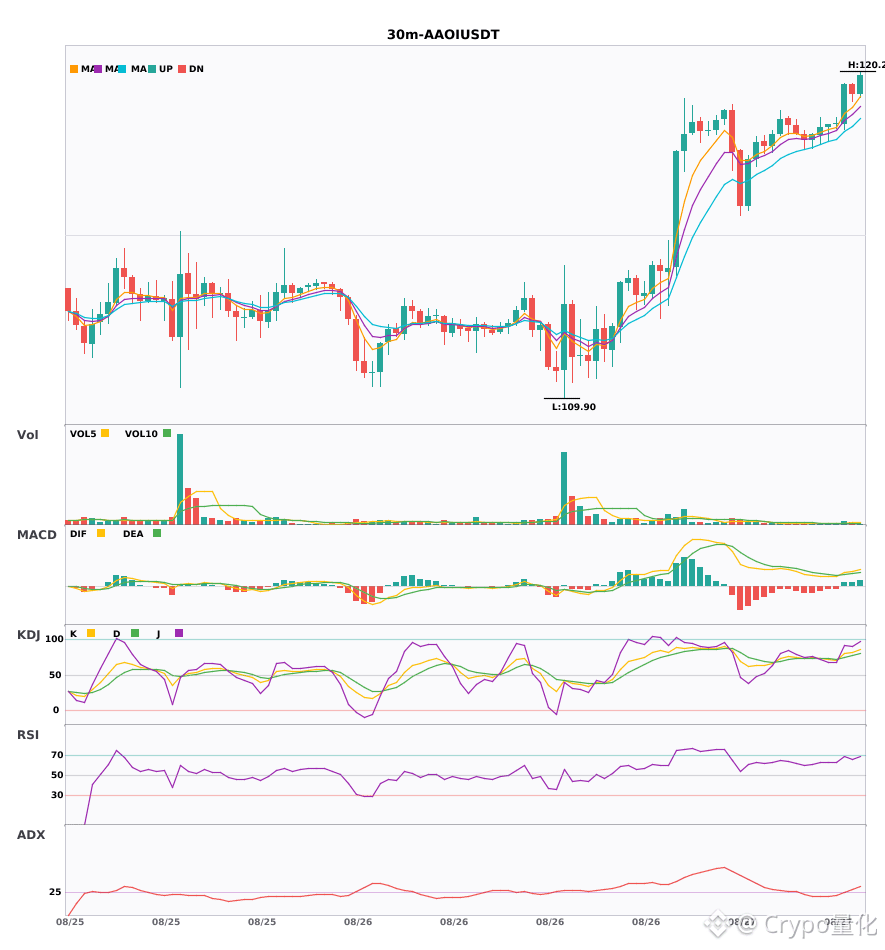The width and height of the screenshot is (885, 950).
Task: Click the VOL10 legend text
Action: [x=141, y=434]
